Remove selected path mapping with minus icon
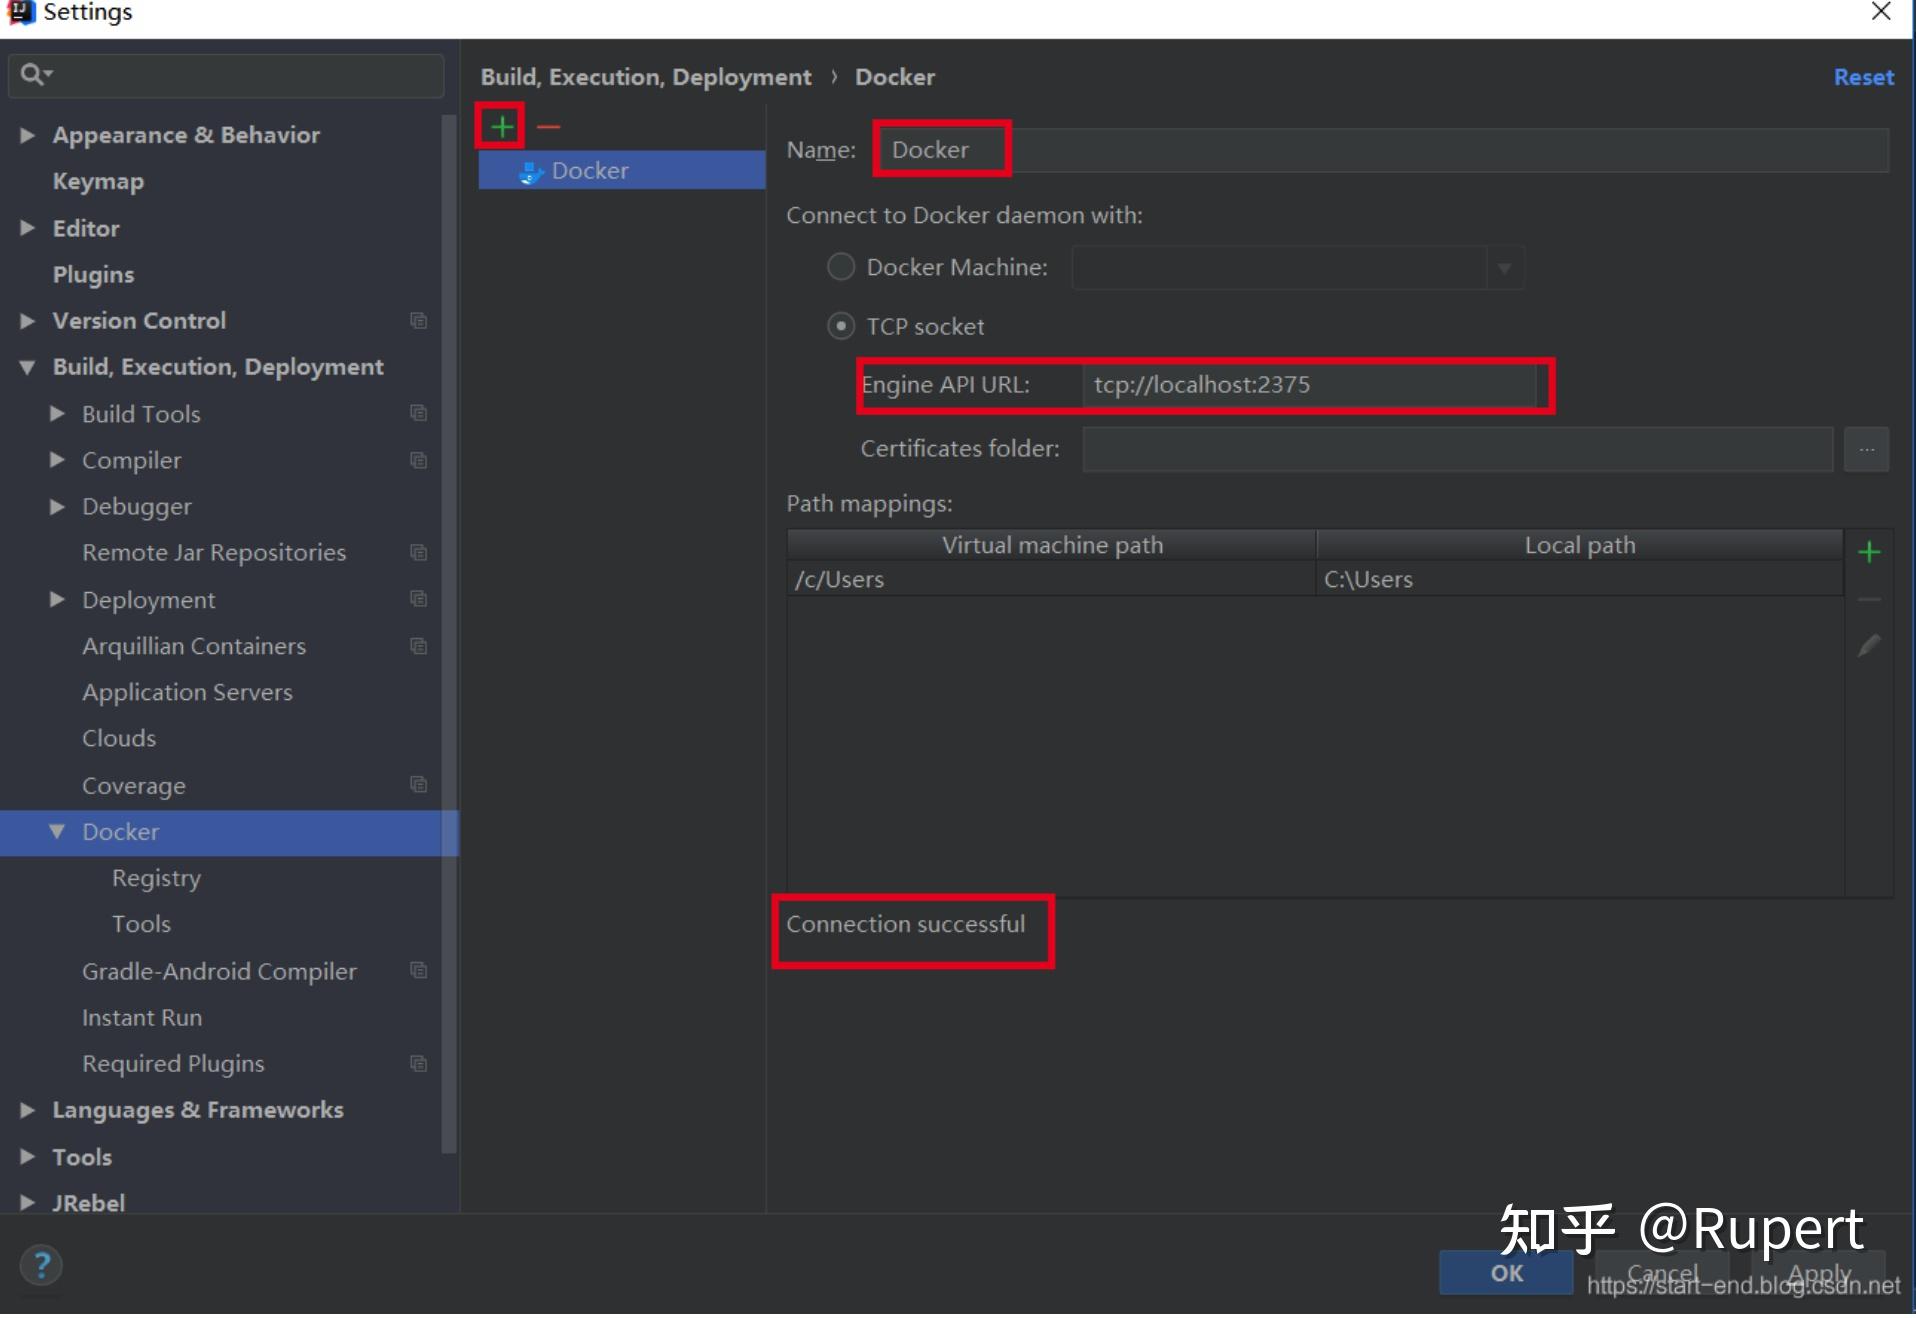 (1870, 598)
